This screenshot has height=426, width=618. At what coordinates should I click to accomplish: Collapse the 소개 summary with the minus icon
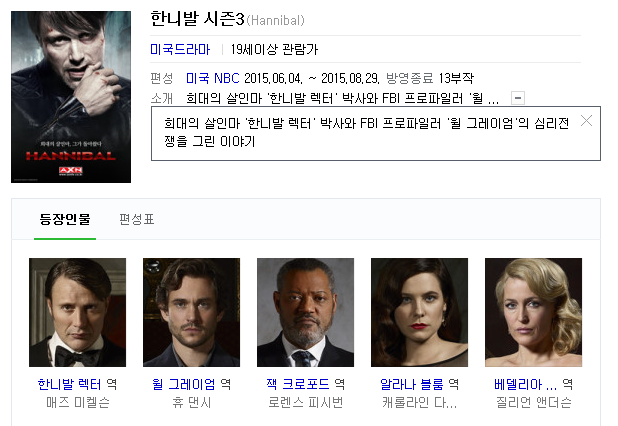pyautogui.click(x=518, y=98)
